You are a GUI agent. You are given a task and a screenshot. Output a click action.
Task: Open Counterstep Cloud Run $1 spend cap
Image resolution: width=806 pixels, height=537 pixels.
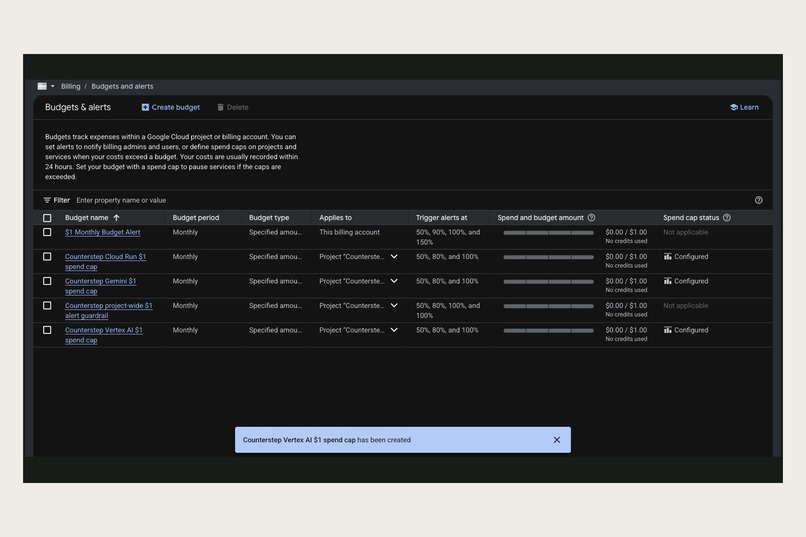tap(105, 262)
